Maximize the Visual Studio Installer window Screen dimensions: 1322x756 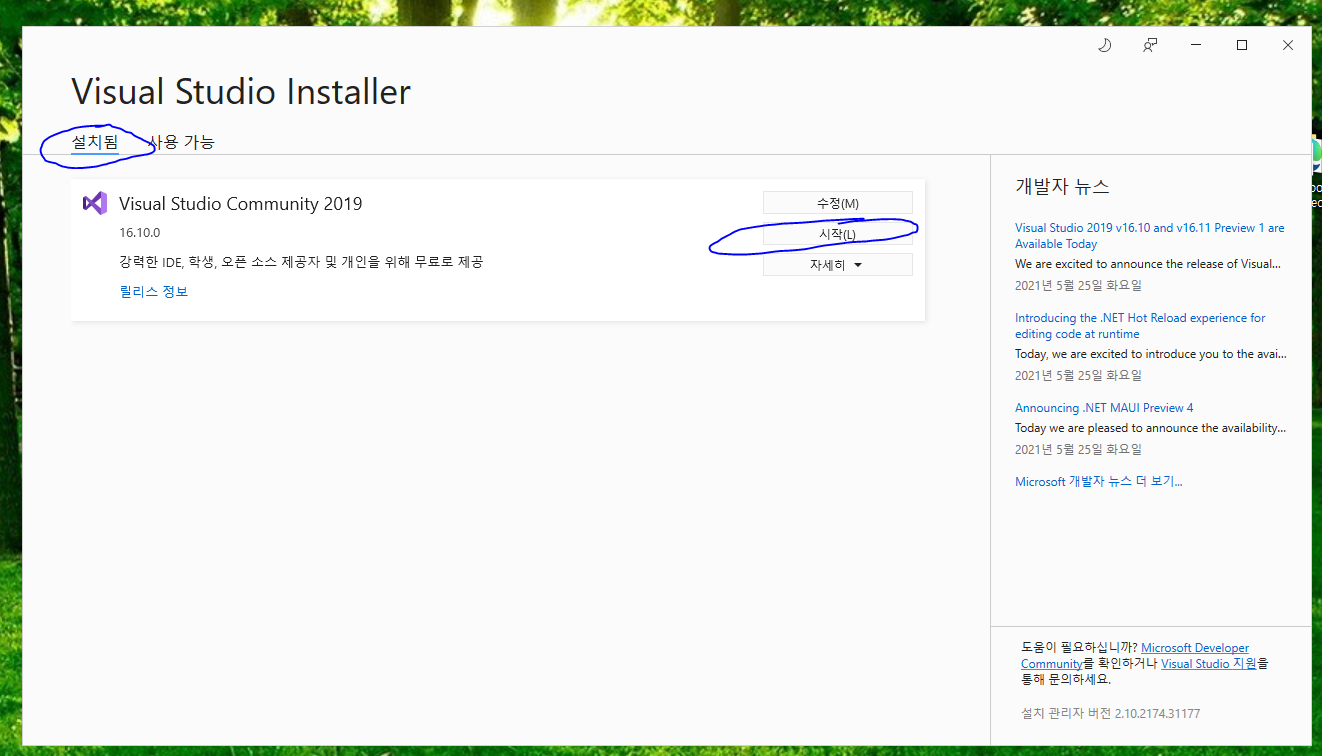[1242, 45]
